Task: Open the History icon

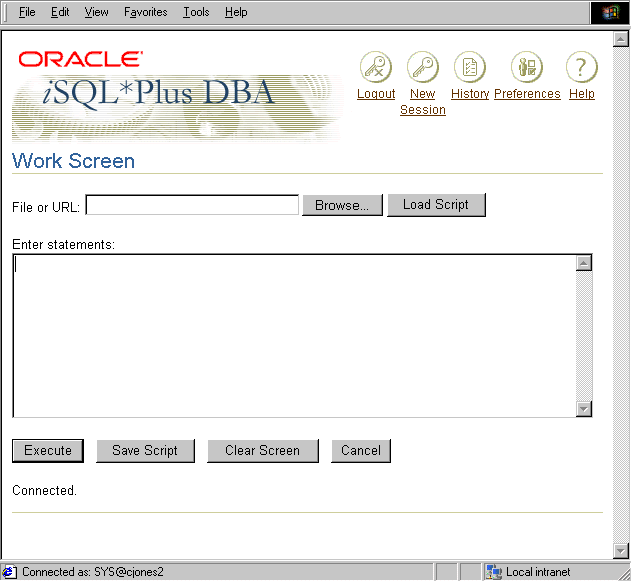Action: pyautogui.click(x=469, y=68)
